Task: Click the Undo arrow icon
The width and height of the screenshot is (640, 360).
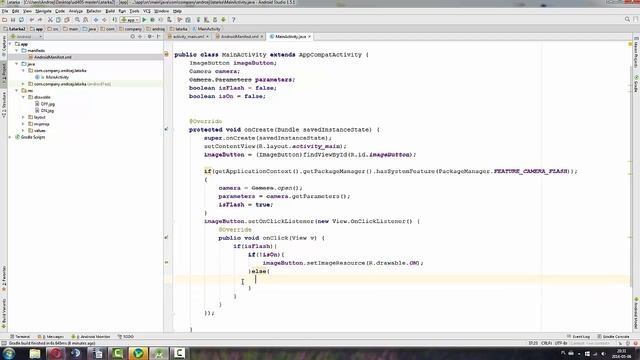Action: [31, 20]
